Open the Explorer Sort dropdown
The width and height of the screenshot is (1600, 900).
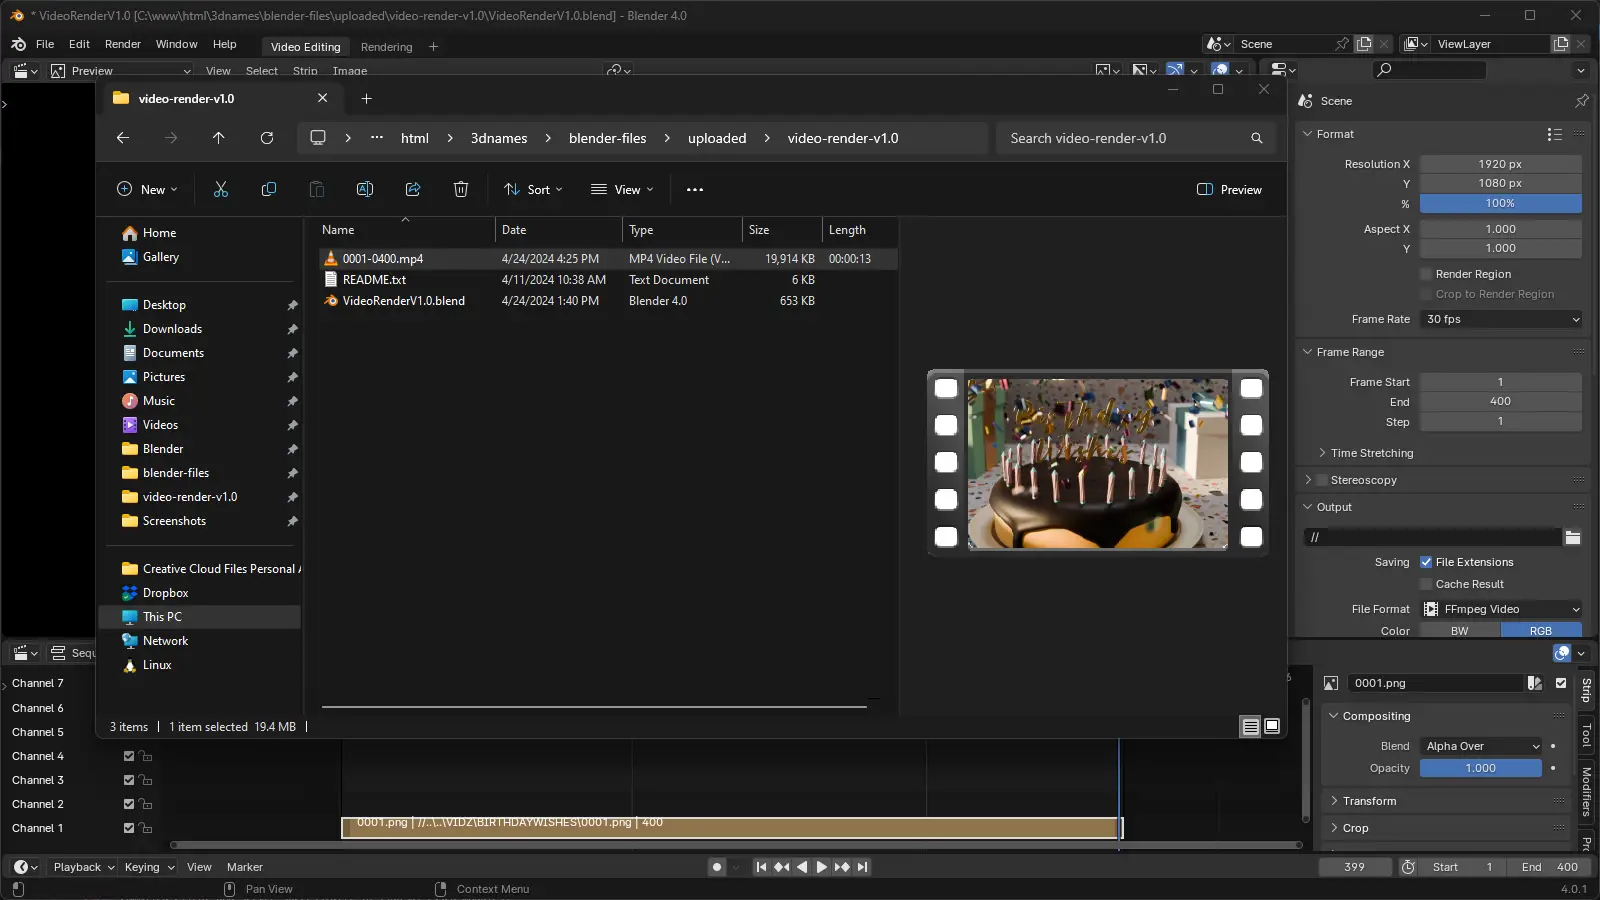tap(533, 190)
